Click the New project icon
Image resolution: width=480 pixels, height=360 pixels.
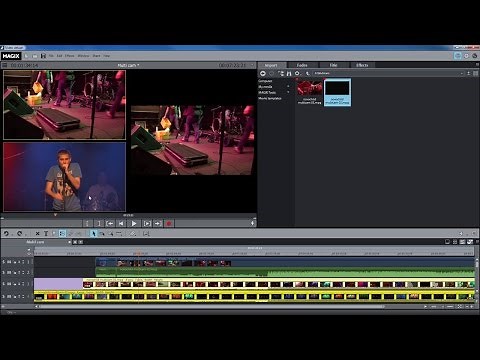pos(26,56)
